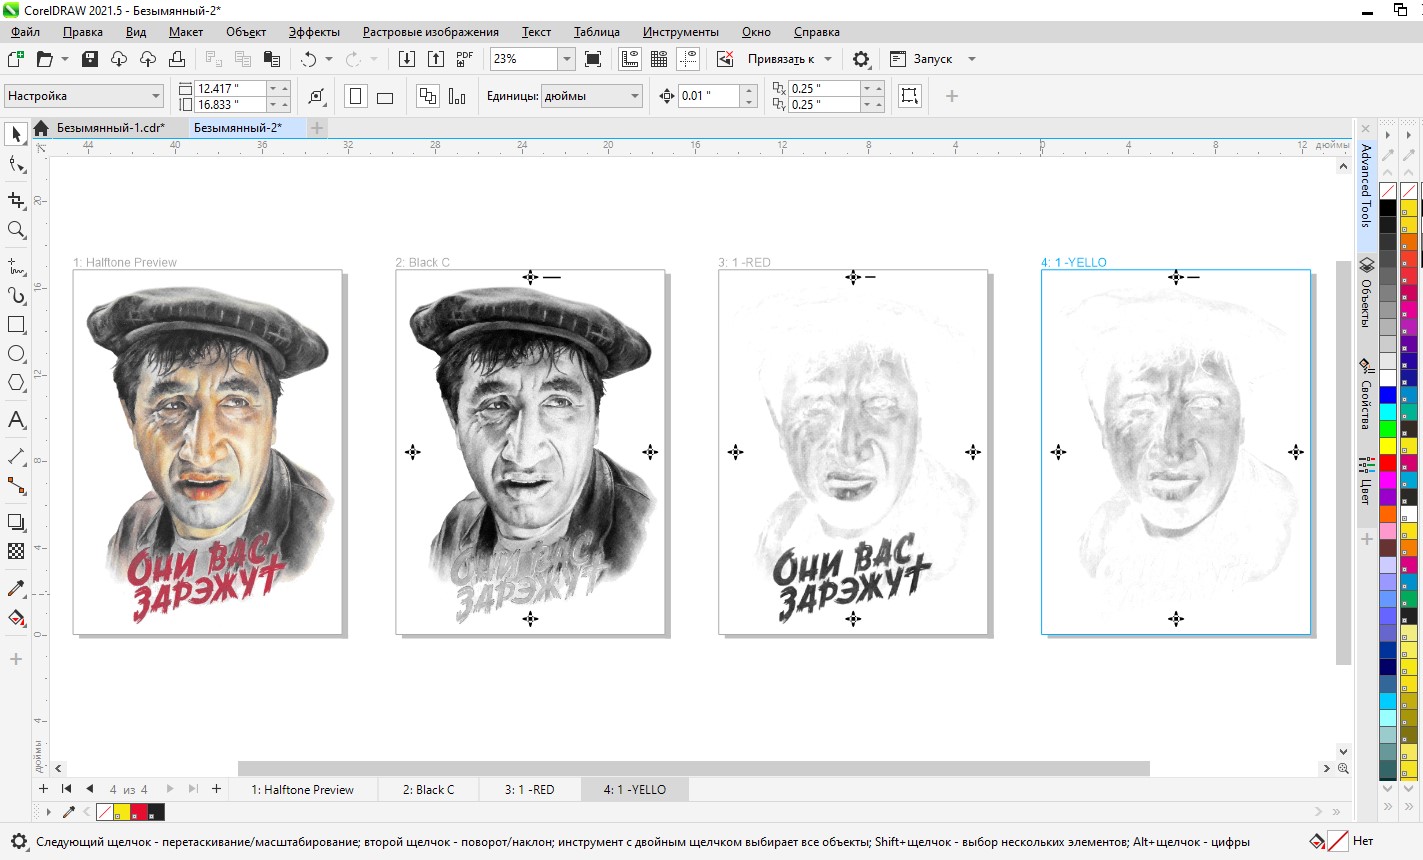Select the Shape edit tool

[x=16, y=164]
